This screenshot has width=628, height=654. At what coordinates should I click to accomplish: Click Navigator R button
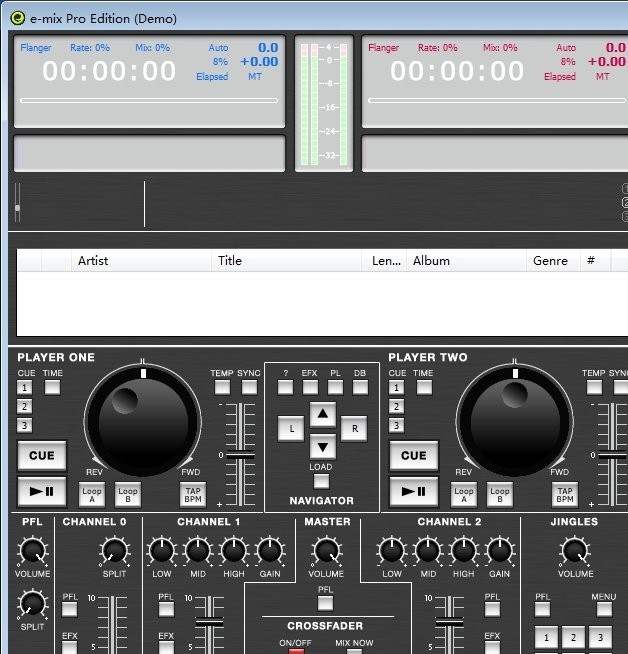[354, 429]
